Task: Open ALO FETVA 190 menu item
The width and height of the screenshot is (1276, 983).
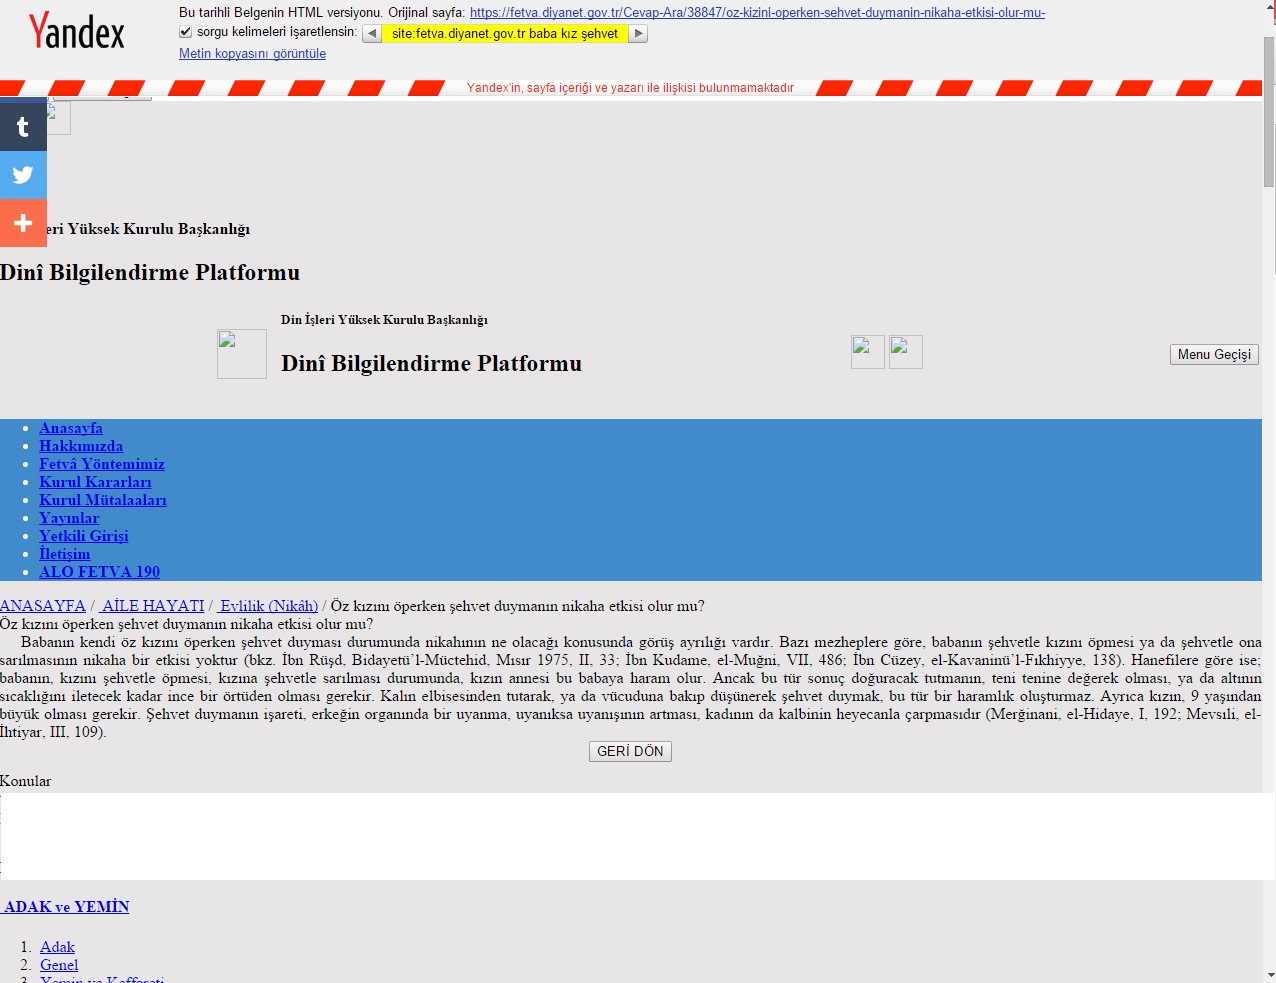Action: pyautogui.click(x=99, y=572)
